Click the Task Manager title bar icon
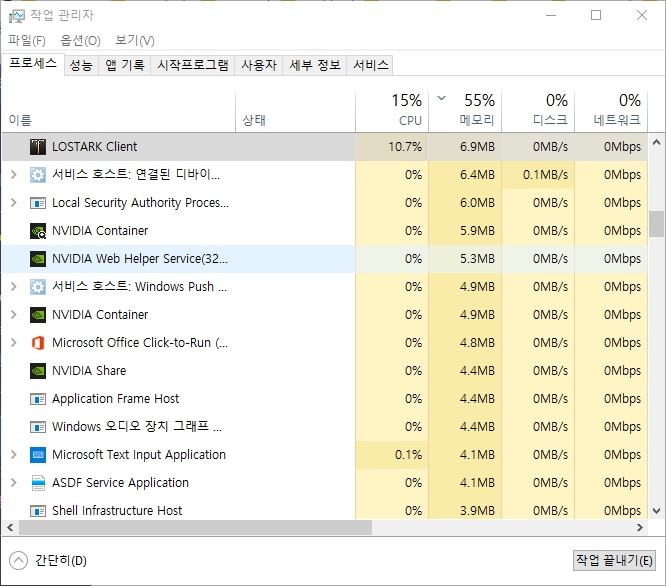The image size is (666, 586). [x=17, y=16]
